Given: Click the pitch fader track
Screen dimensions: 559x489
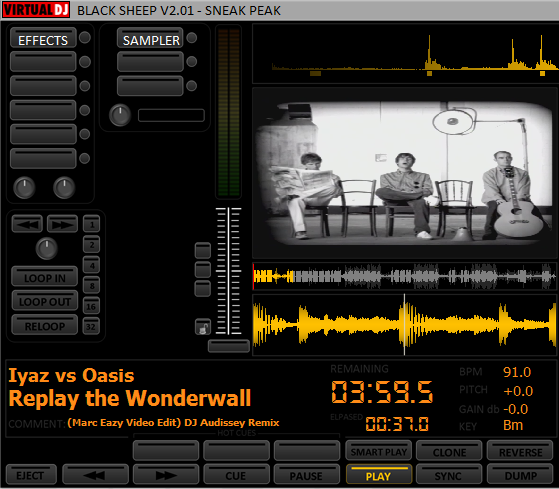Looking at the screenshot, I should point(229,271).
